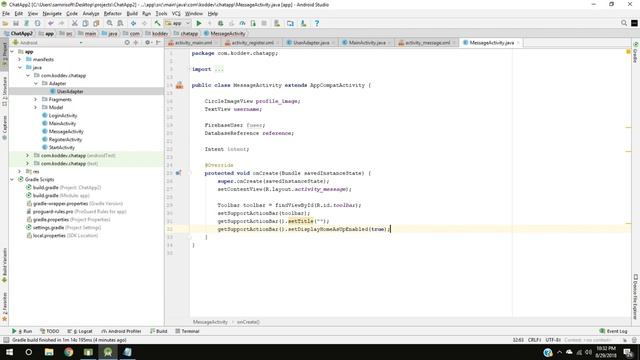The width and height of the screenshot is (640, 360).
Task: Open the Analyze menu
Action: [91, 13]
